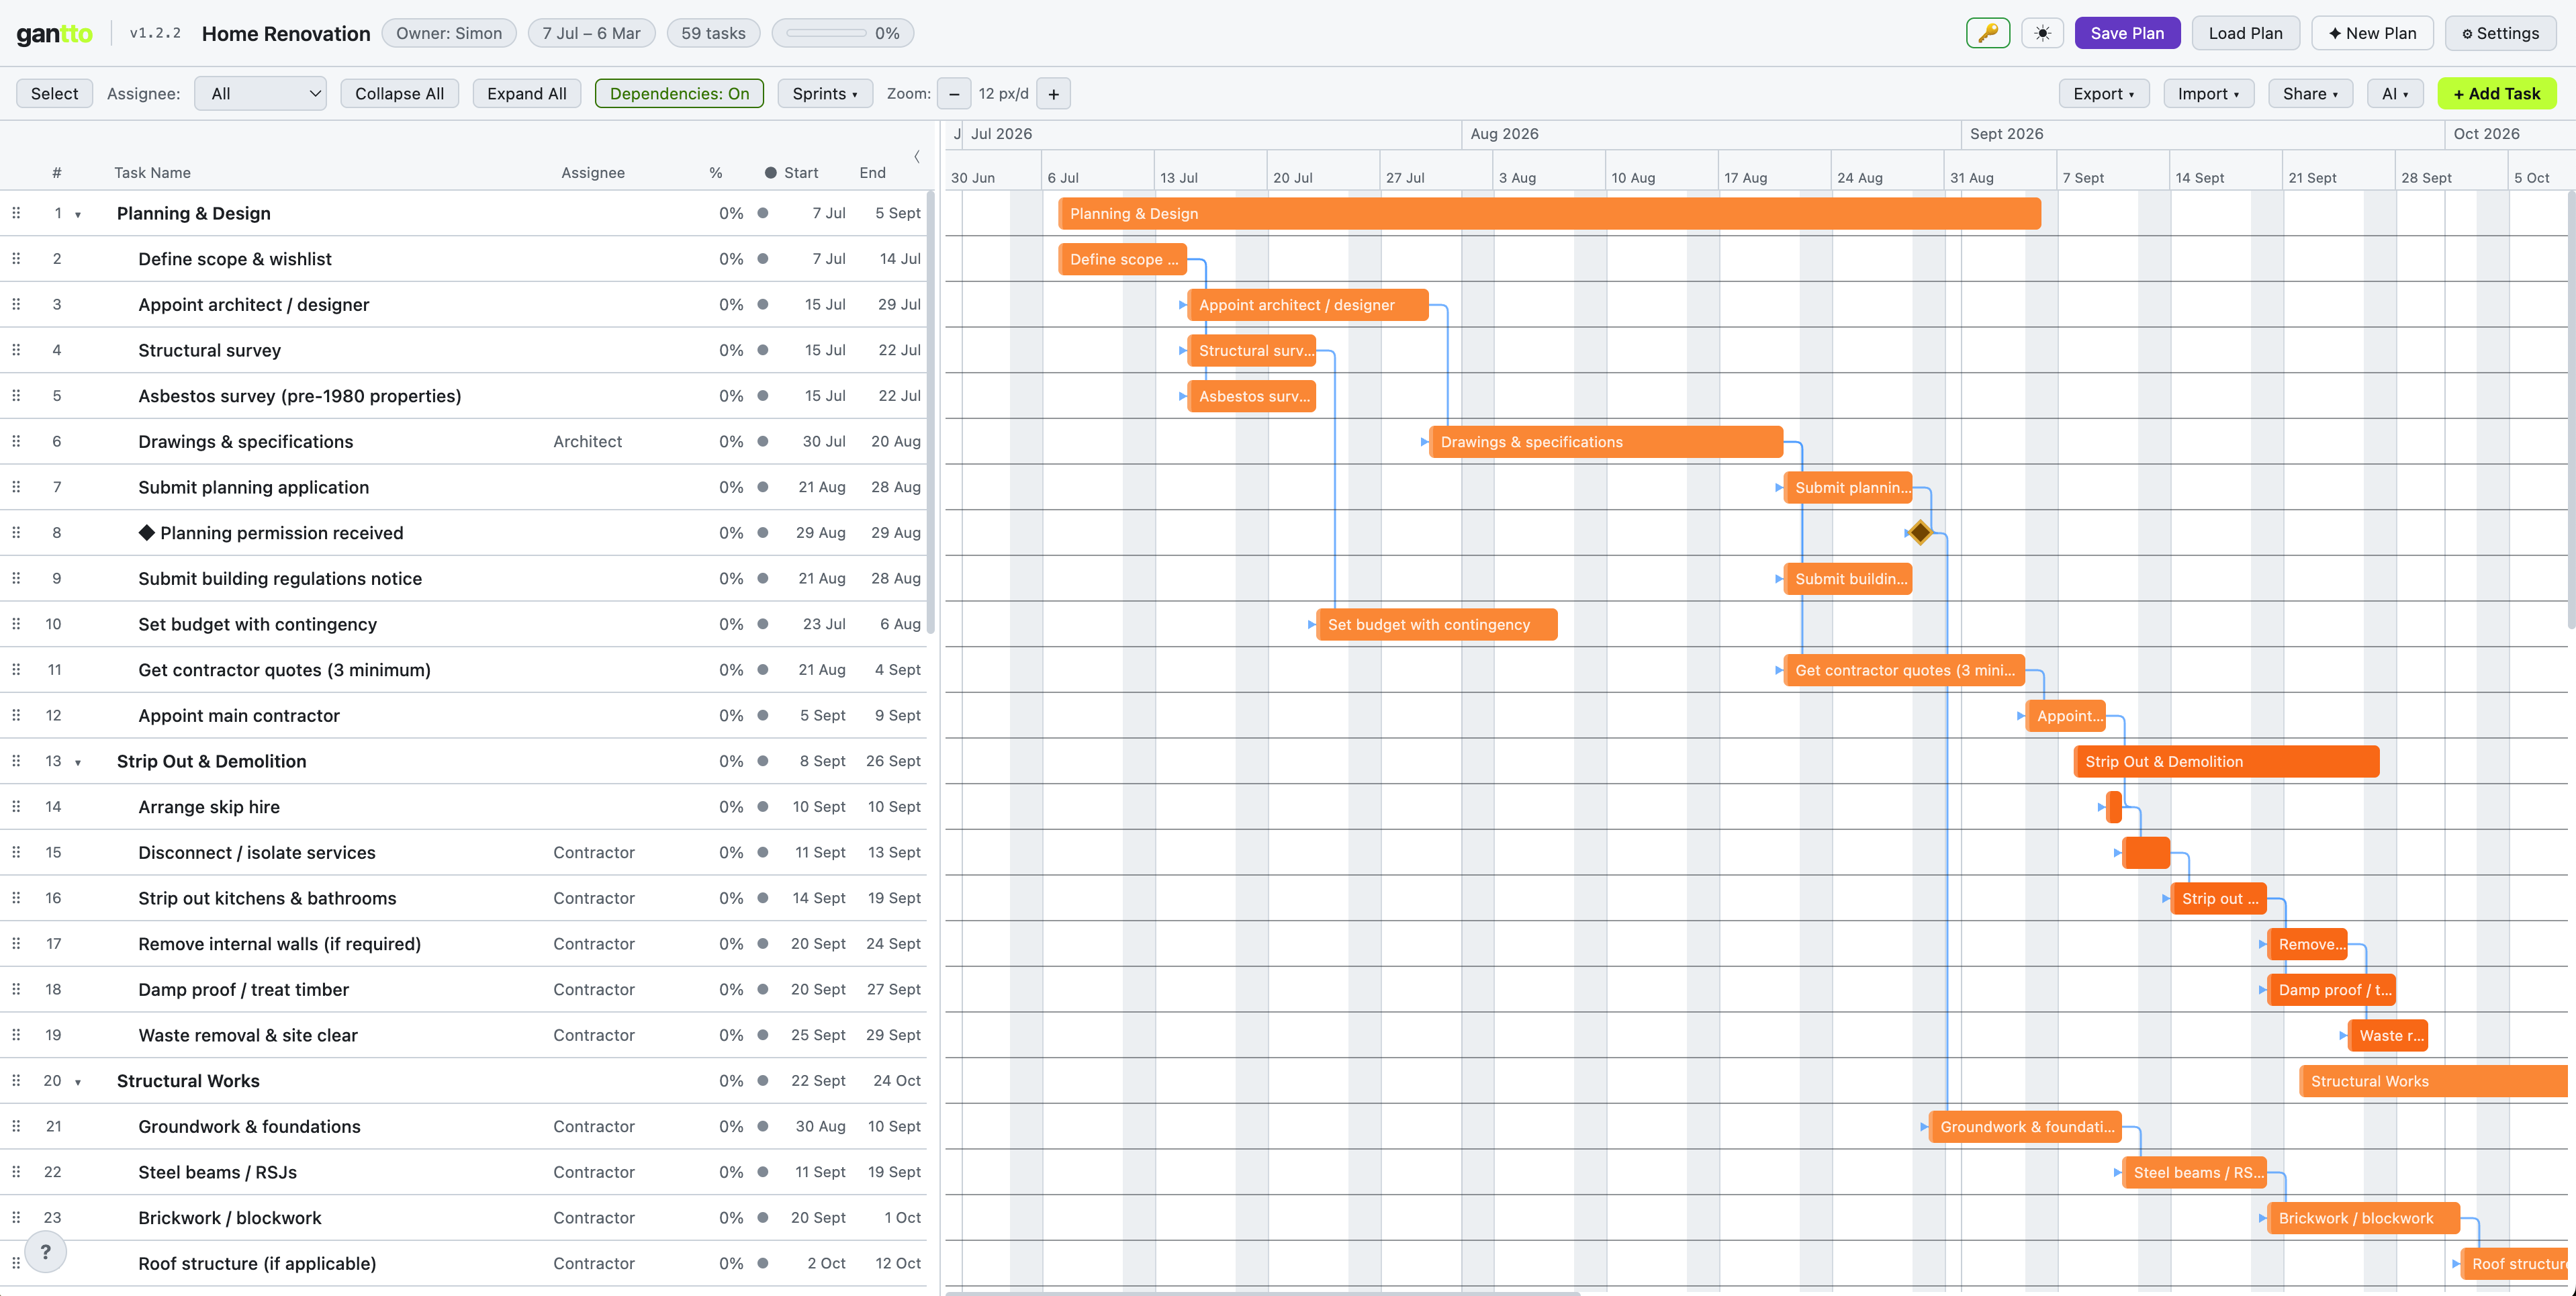
Task: Click status dot for Appoint main contractor
Action: (x=763, y=715)
